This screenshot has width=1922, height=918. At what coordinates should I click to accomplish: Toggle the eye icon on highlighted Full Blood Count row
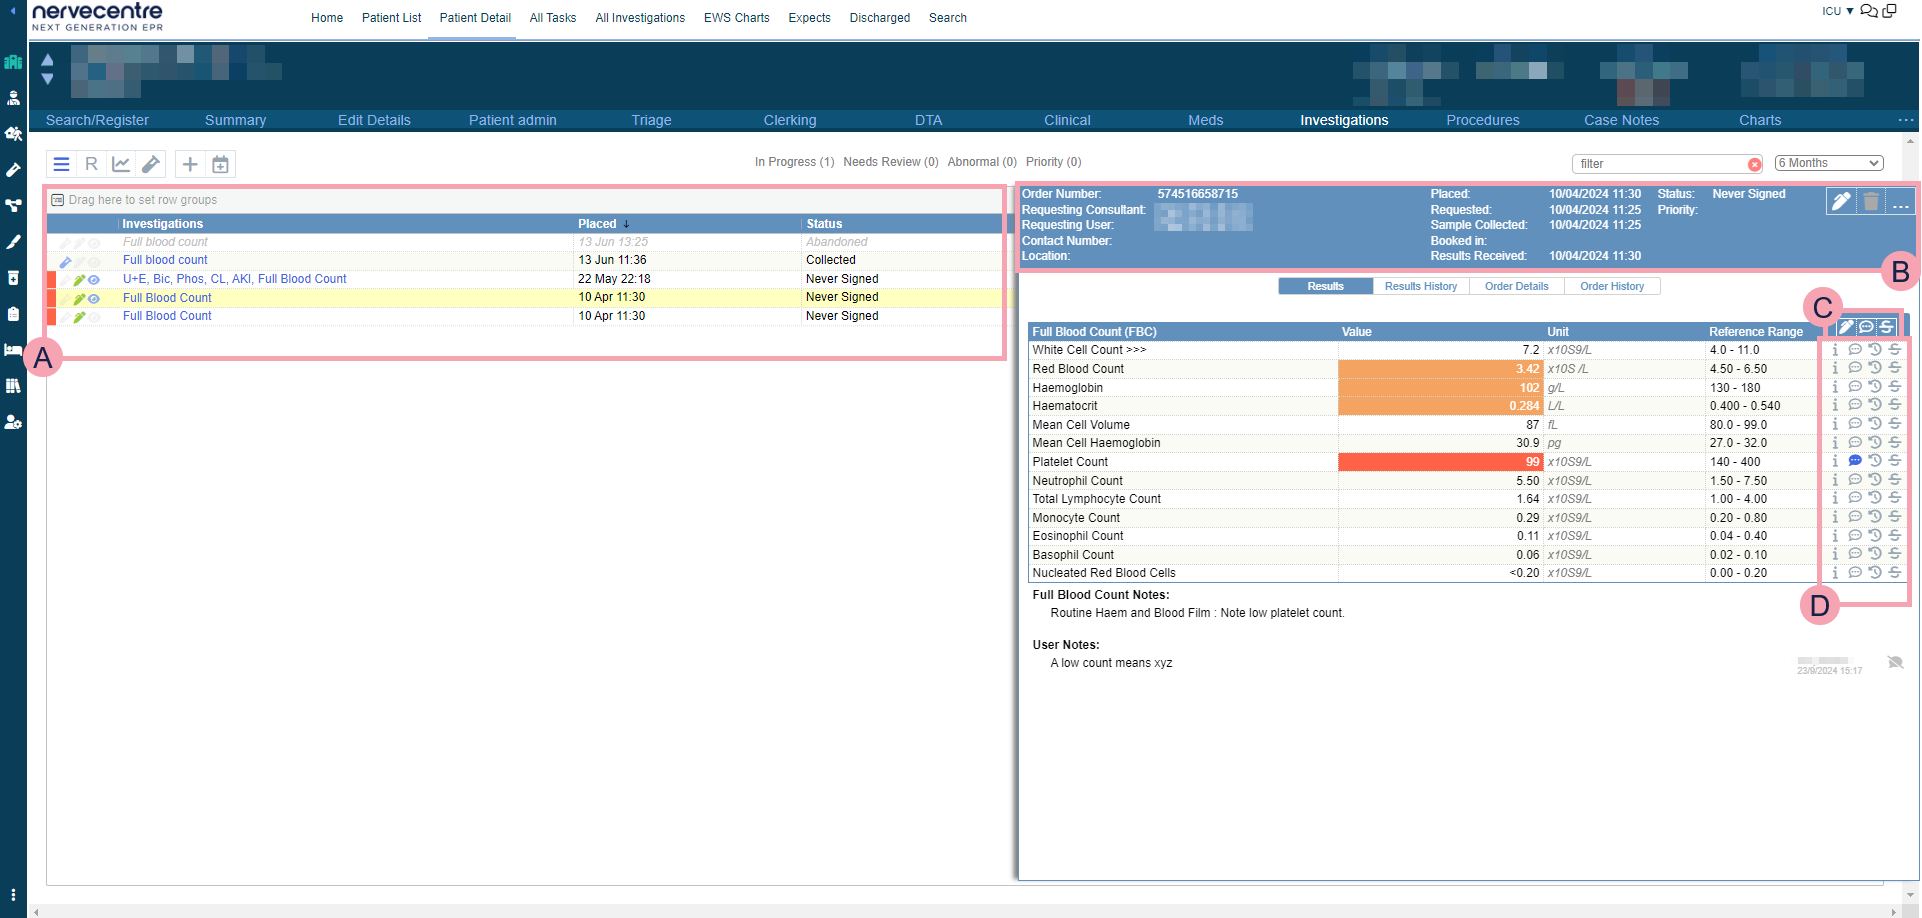94,298
